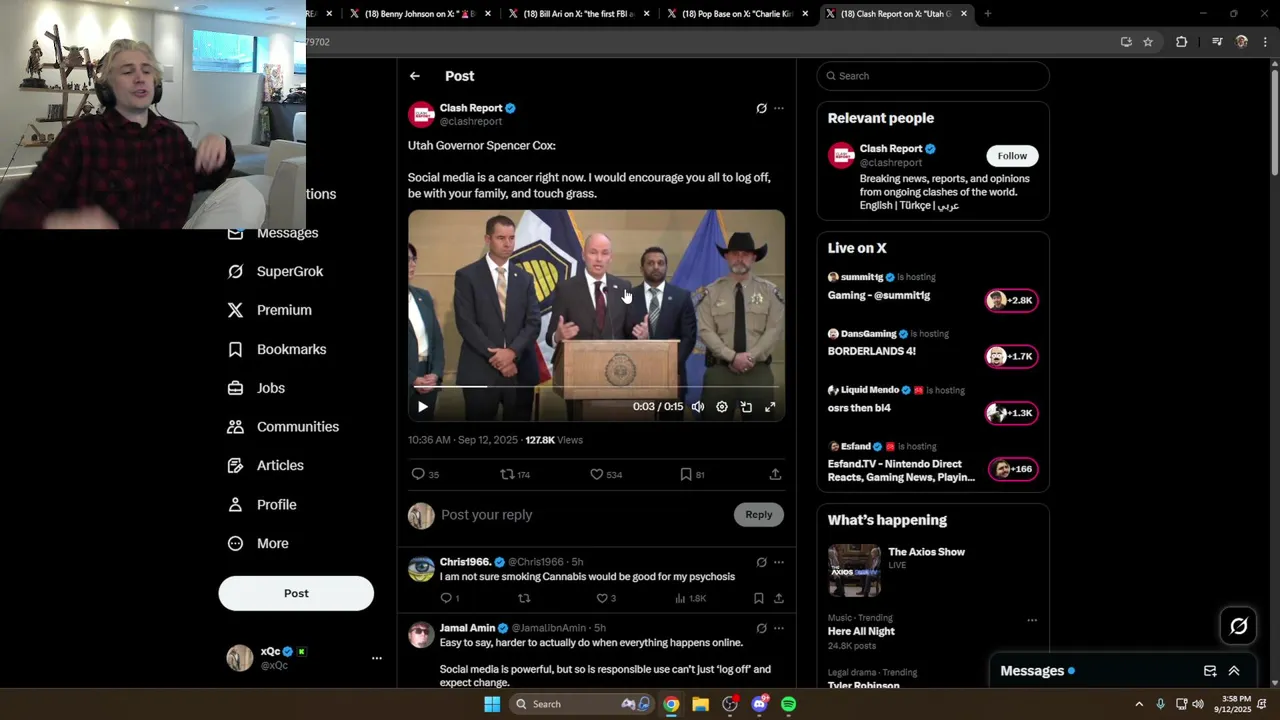
Task: Go back using the Post arrow
Action: point(415,76)
